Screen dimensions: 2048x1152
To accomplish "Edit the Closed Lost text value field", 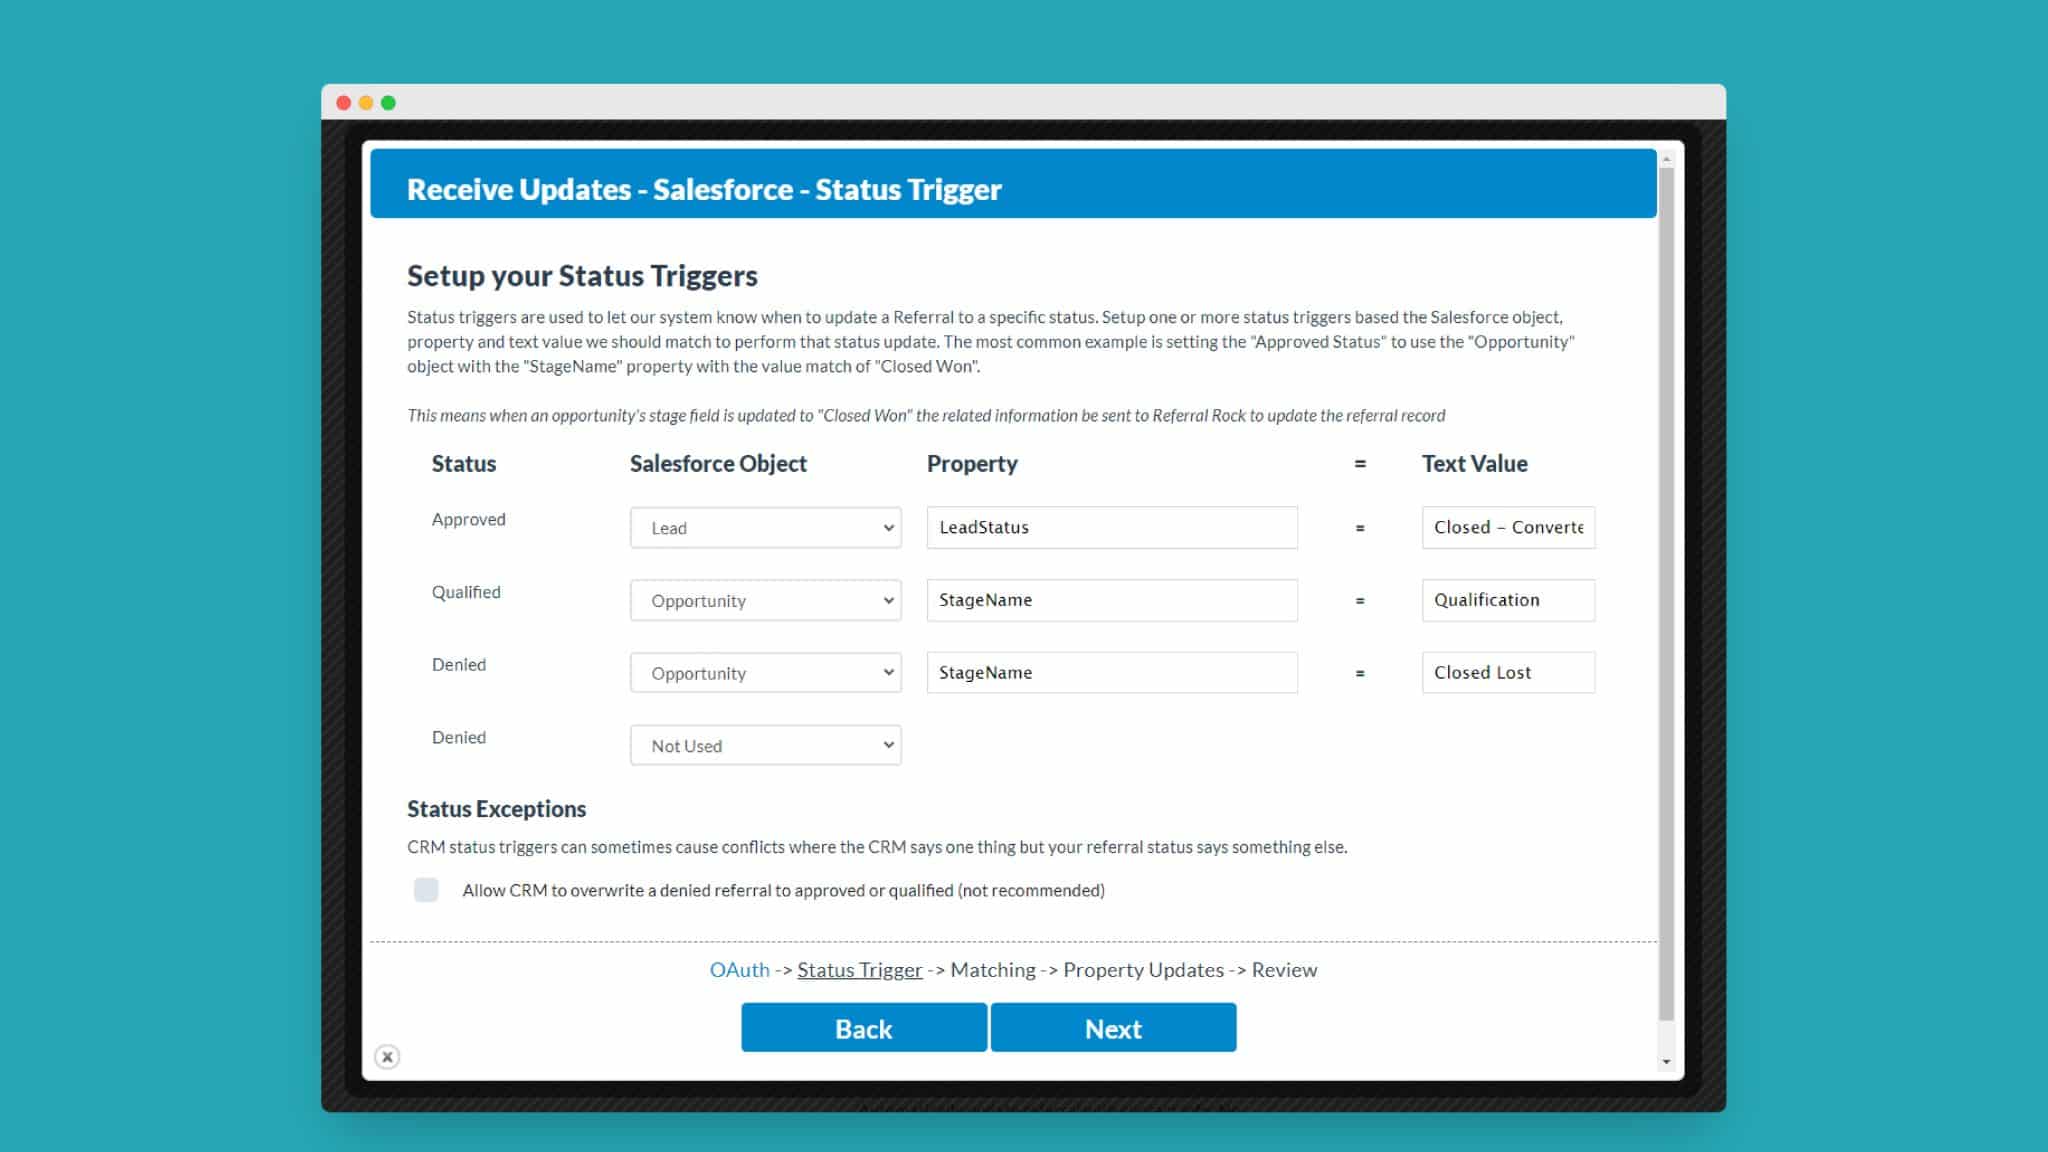I will click(1506, 672).
